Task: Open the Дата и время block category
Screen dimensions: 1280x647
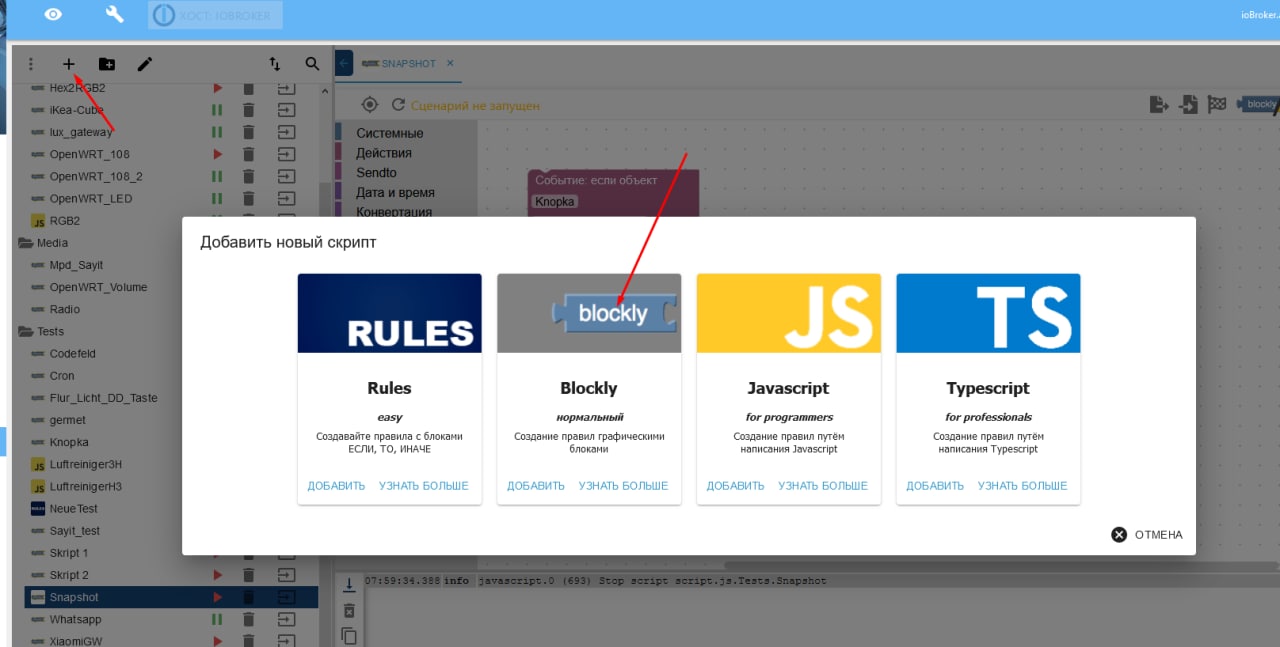Action: [x=395, y=192]
